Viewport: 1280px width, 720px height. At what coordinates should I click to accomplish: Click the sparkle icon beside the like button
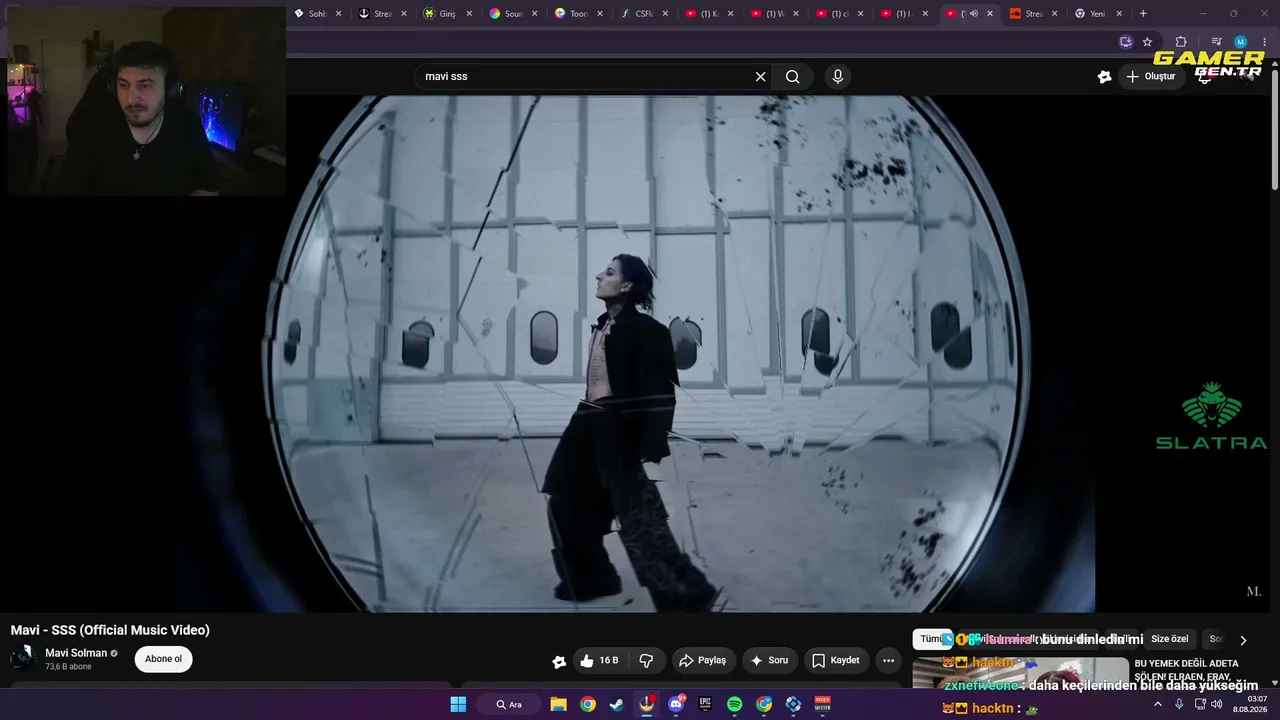click(559, 661)
